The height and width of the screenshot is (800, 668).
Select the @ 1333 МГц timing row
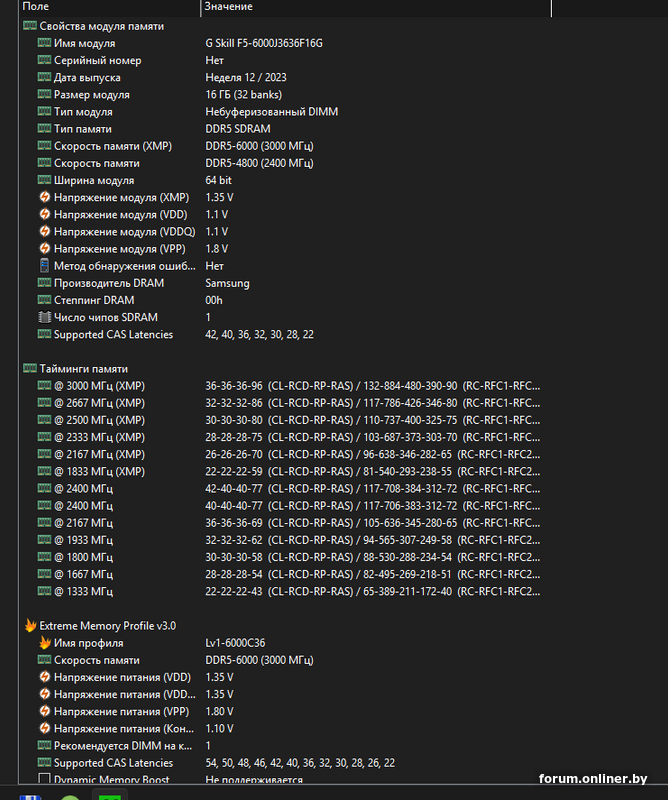83,591
